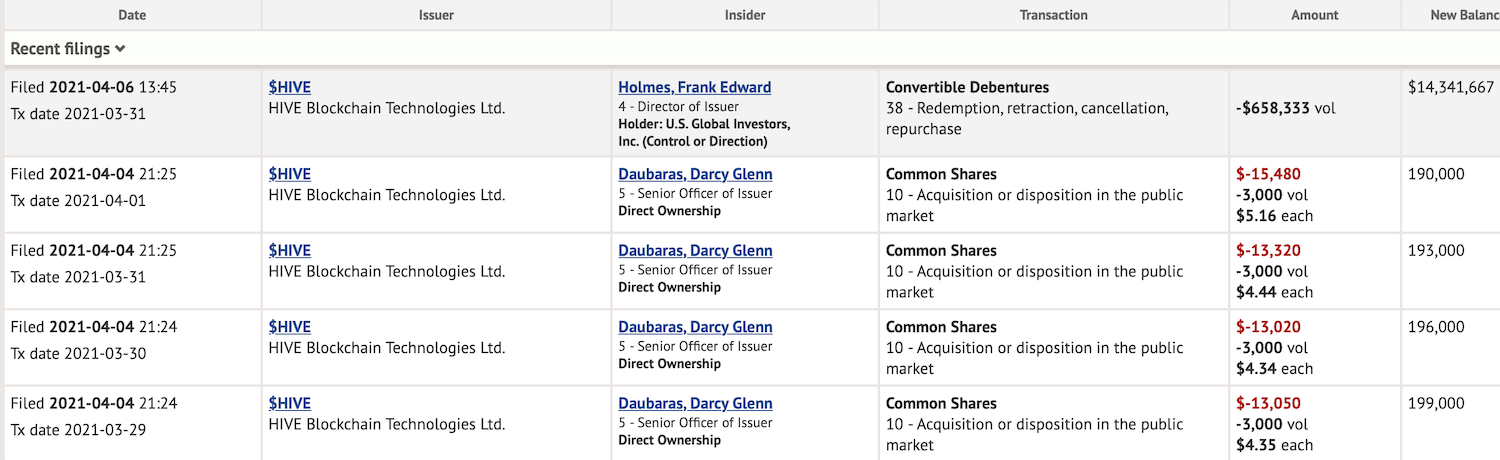Open Daubaras link in the $-13,320 row

(x=695, y=251)
